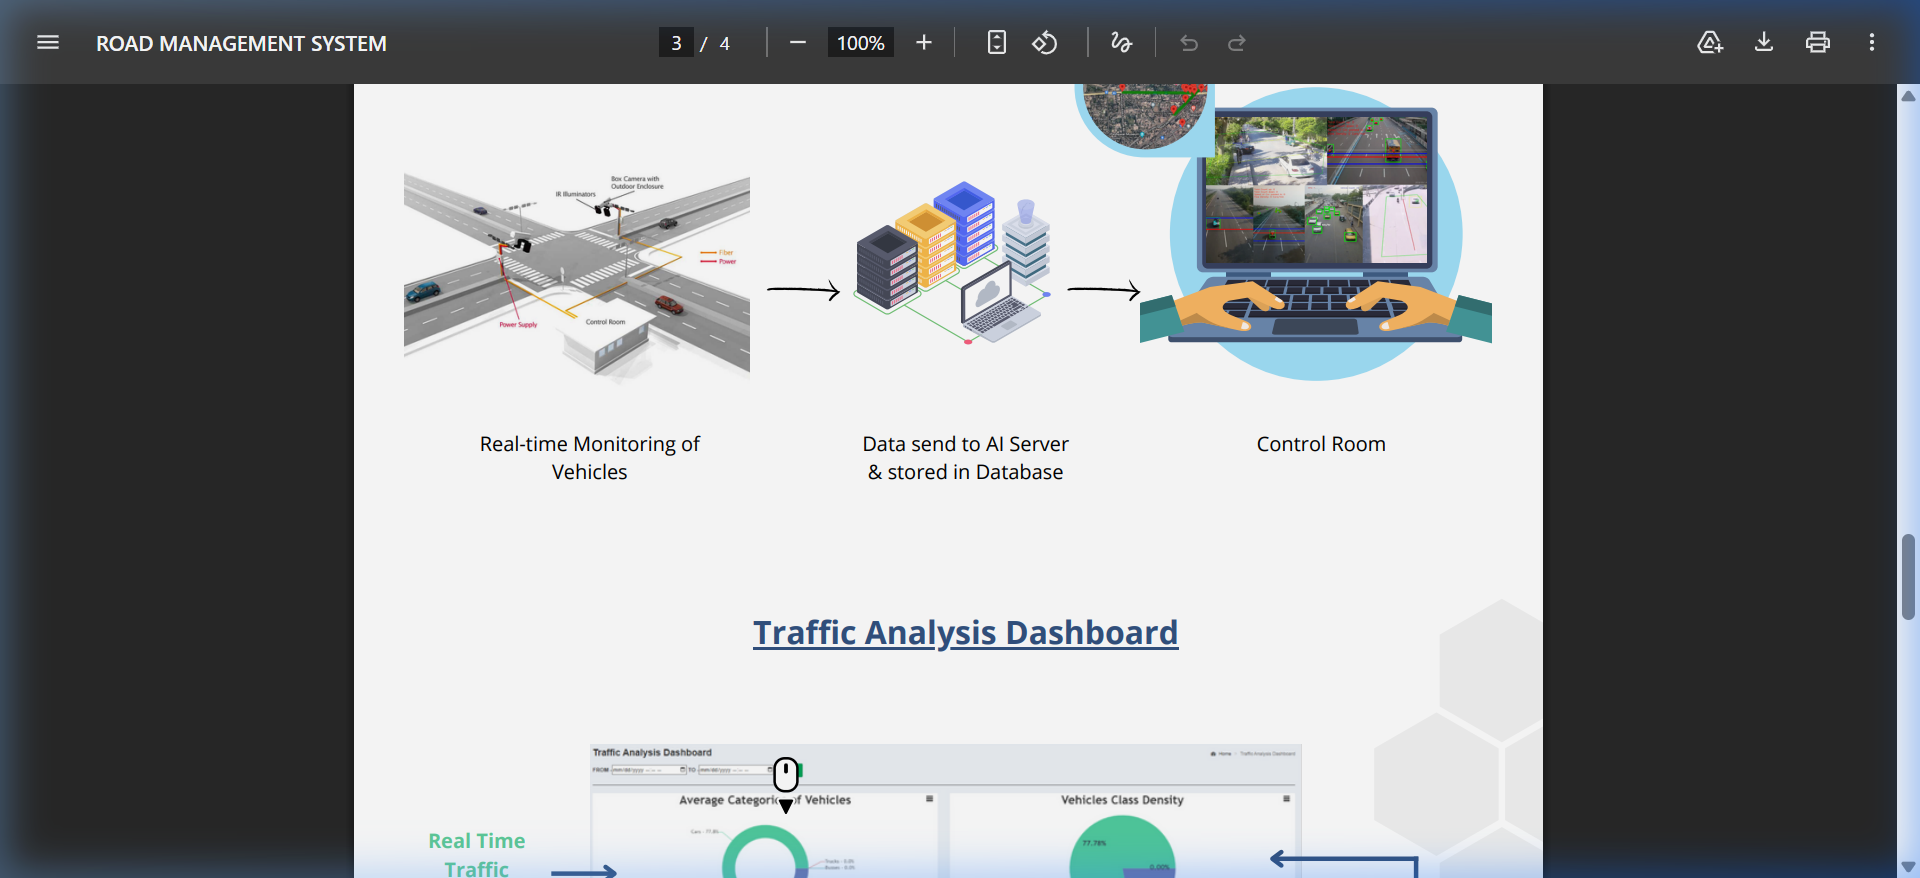Save the PDF to Google Drive
Viewport: 1920px width, 878px height.
1710,42
